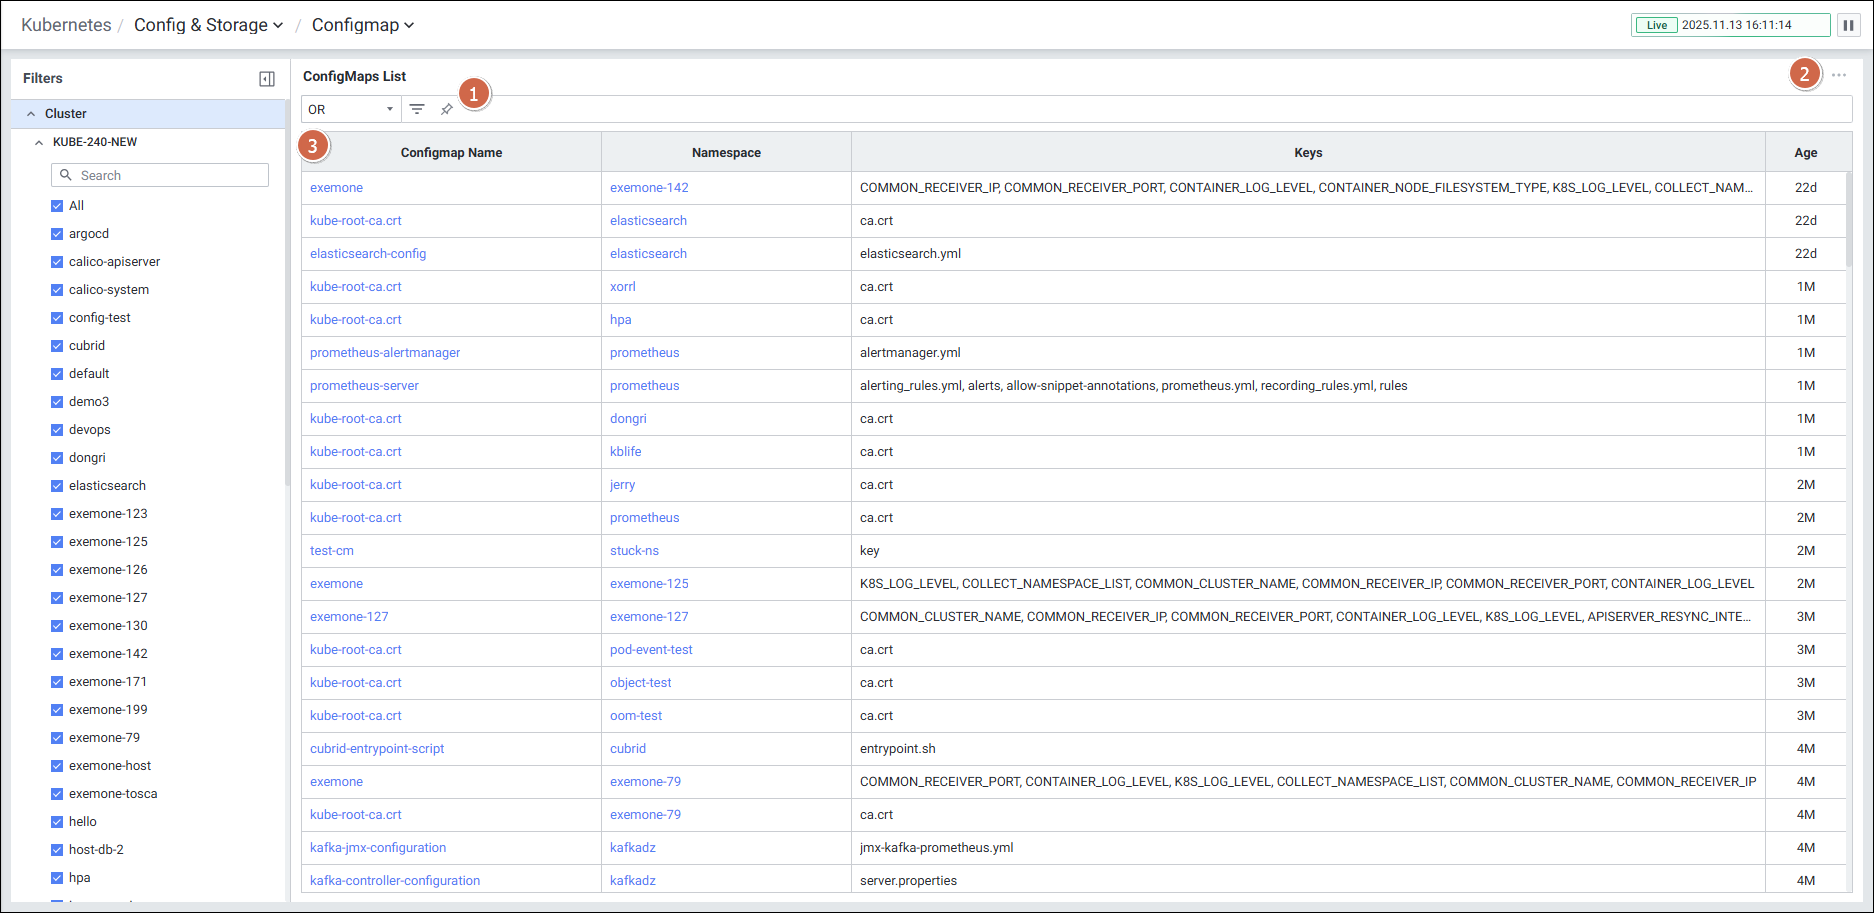Collapse the Cluster section arrow
1874x913 pixels.
tap(31, 114)
